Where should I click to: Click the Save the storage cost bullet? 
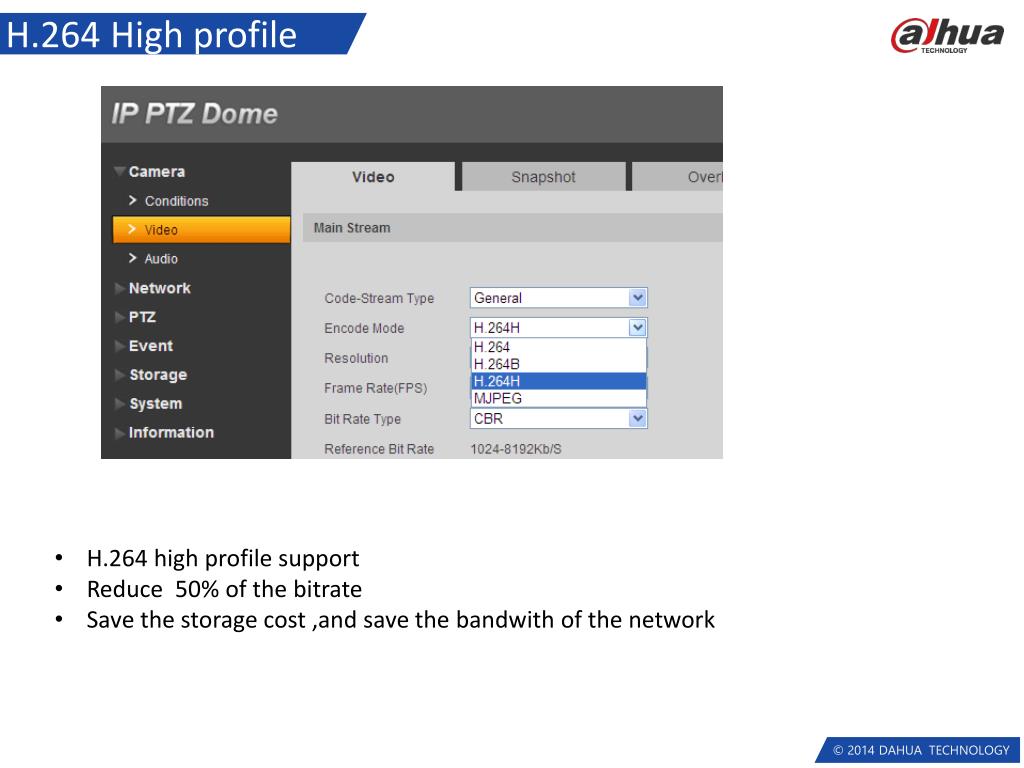(x=400, y=620)
